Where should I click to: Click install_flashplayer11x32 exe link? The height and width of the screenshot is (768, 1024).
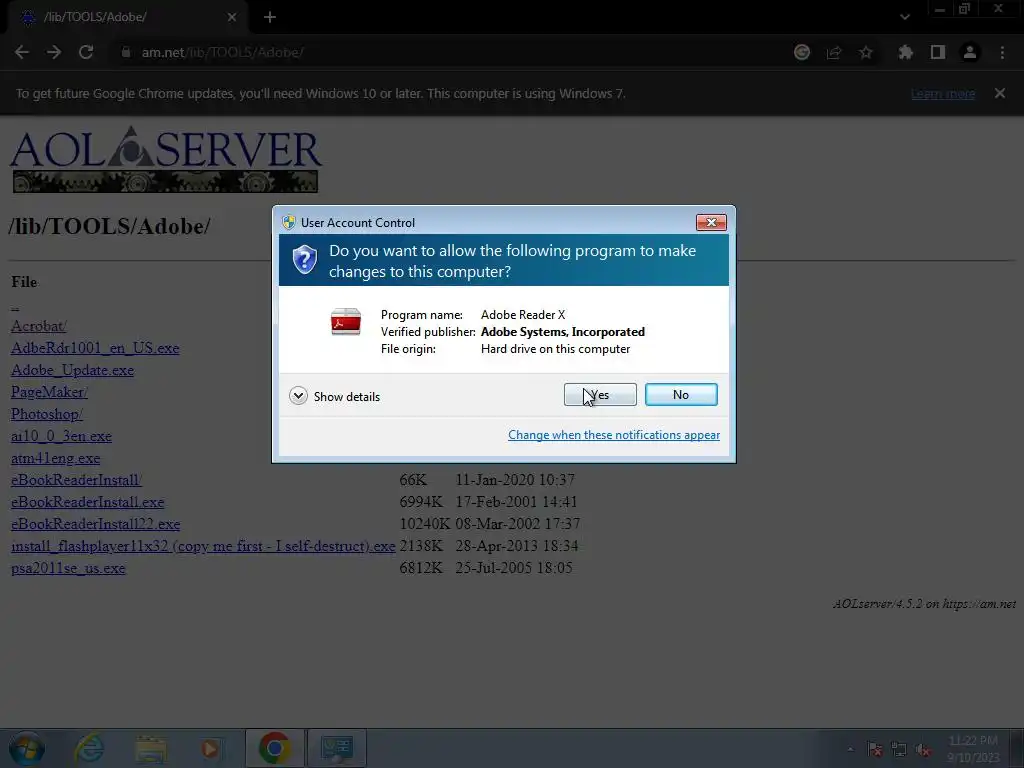(203, 546)
